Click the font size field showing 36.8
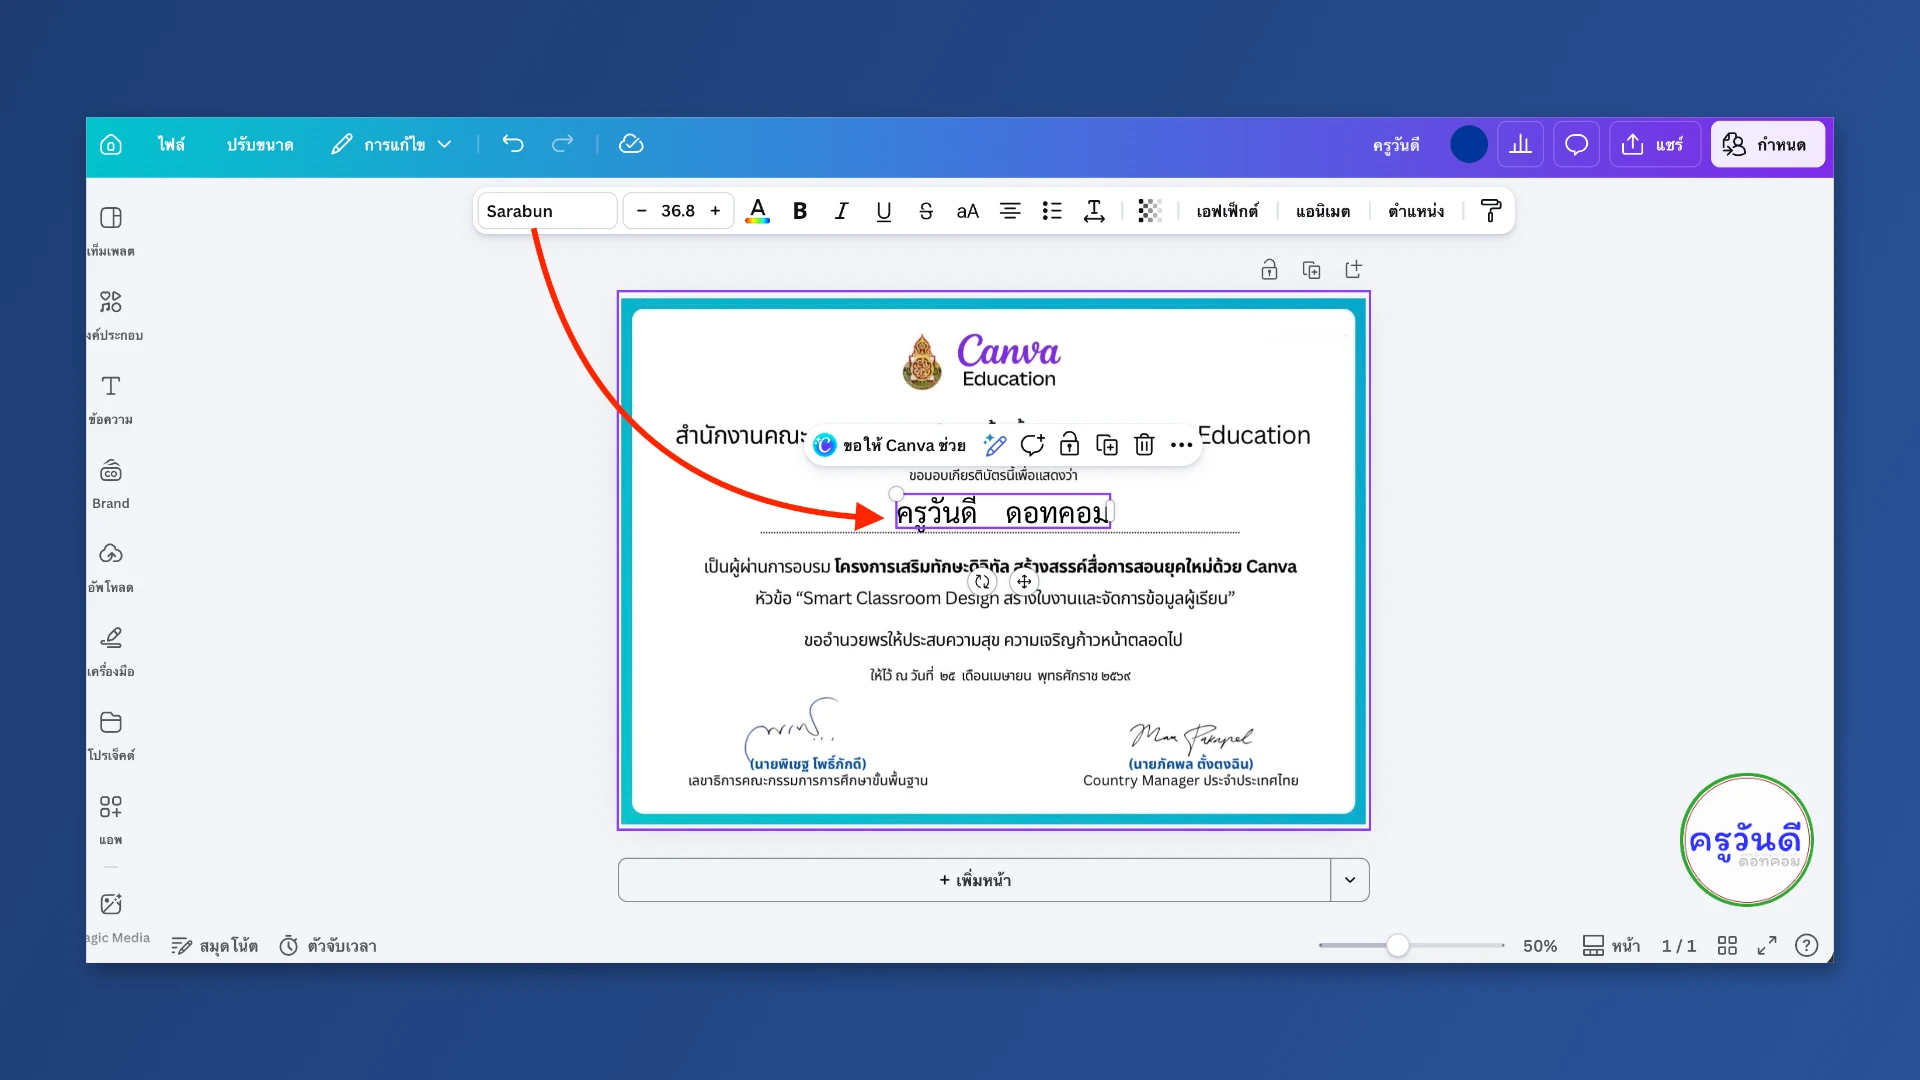 point(678,210)
